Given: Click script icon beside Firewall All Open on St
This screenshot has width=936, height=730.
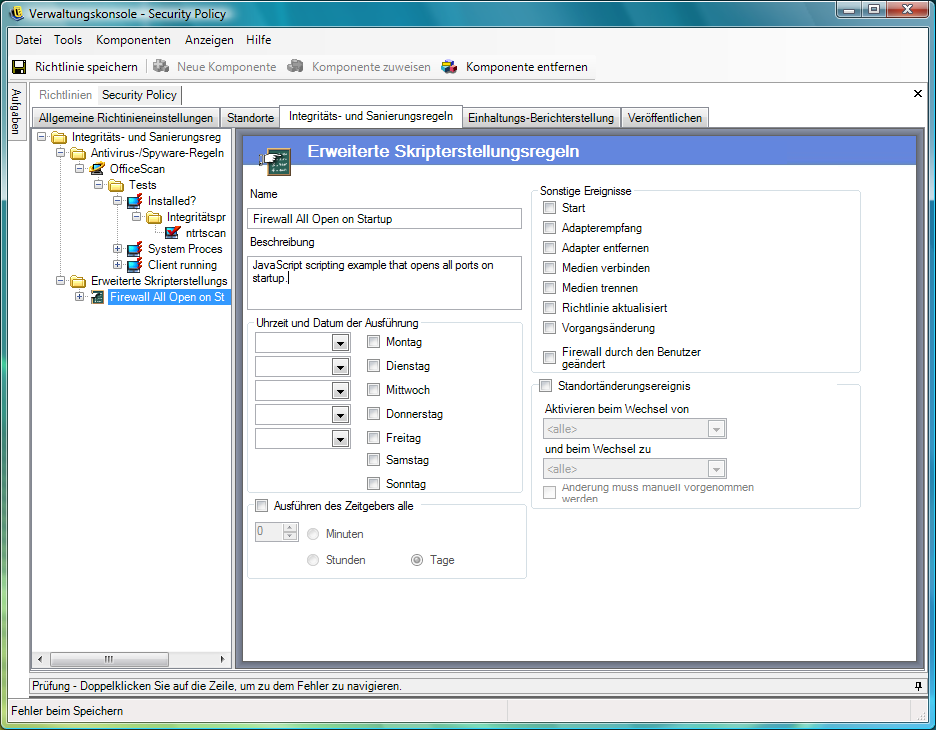Looking at the screenshot, I should coord(97,297).
